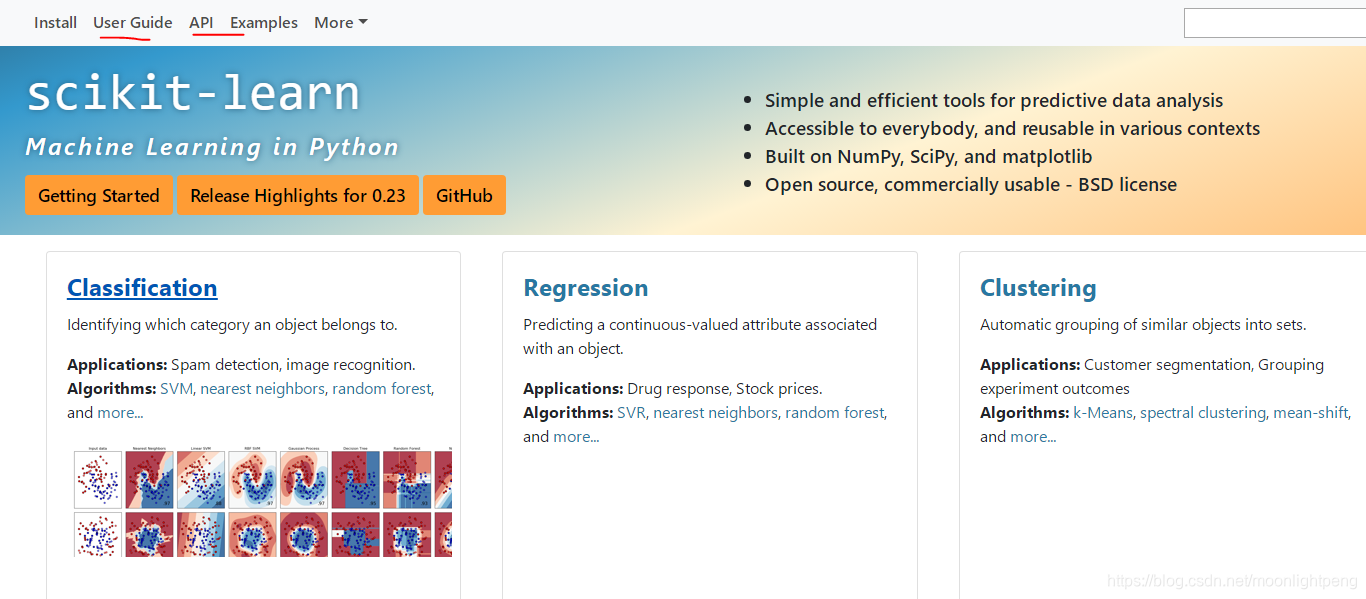The image size is (1366, 599).
Task: Open random forest link under Classification
Action: click(x=382, y=388)
